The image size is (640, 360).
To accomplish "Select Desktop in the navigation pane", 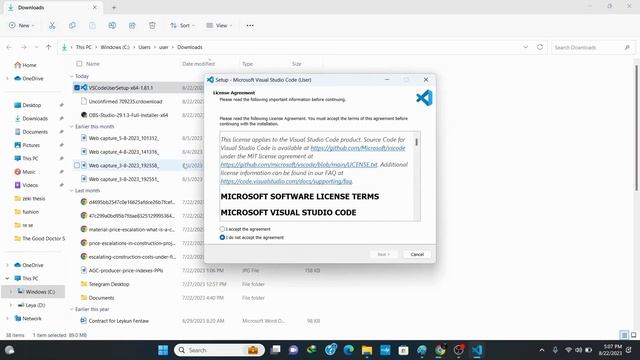I will point(31,105).
